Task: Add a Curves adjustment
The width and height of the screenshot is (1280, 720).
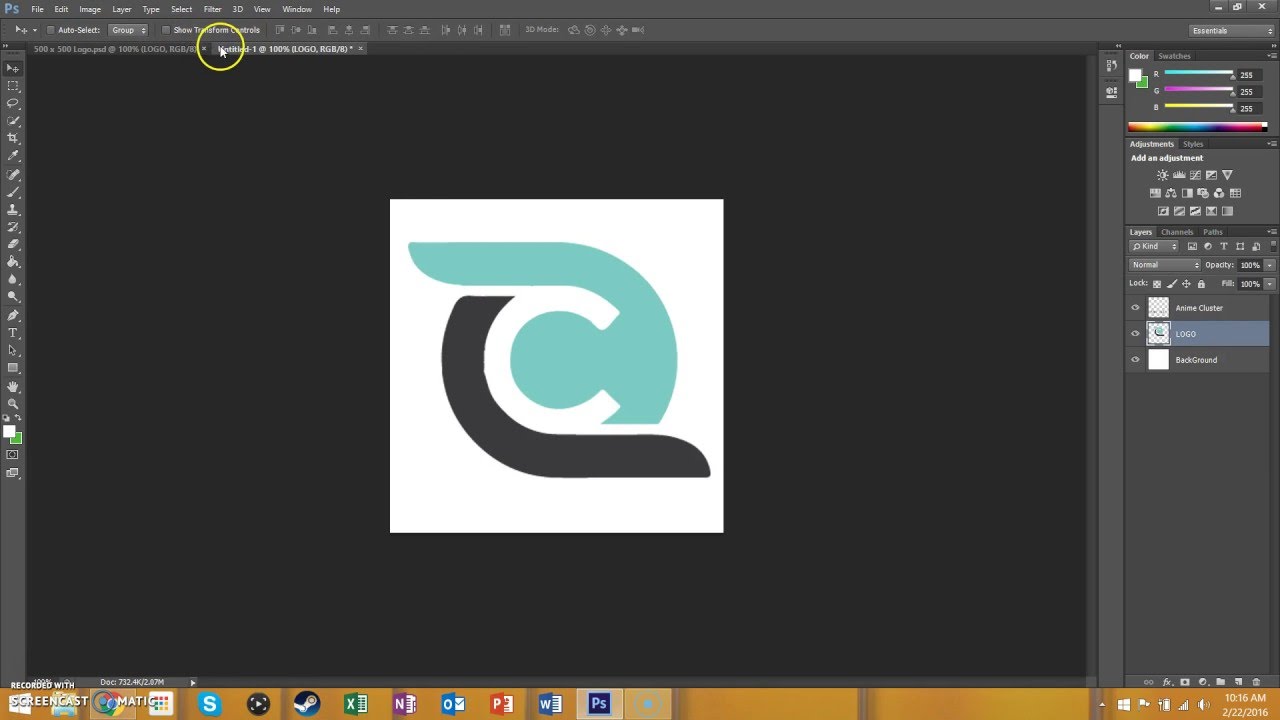Action: [x=1195, y=175]
